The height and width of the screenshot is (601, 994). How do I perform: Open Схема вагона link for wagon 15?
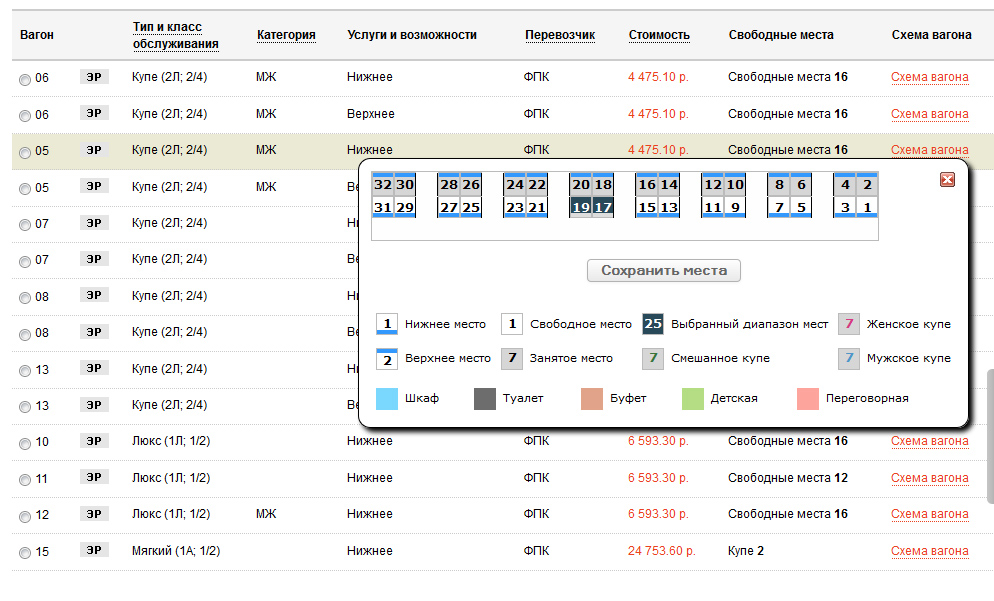(x=929, y=551)
